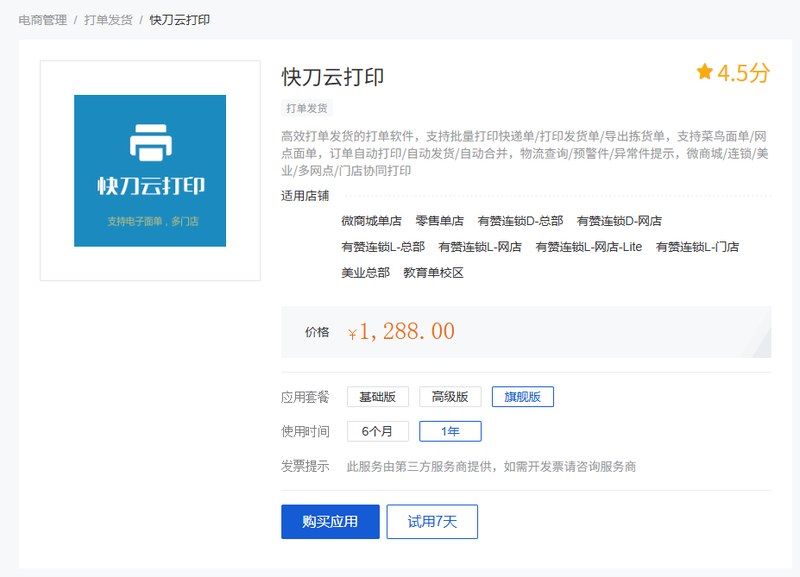Click the 发票提示 label
This screenshot has width=800, height=577.
pos(305,466)
